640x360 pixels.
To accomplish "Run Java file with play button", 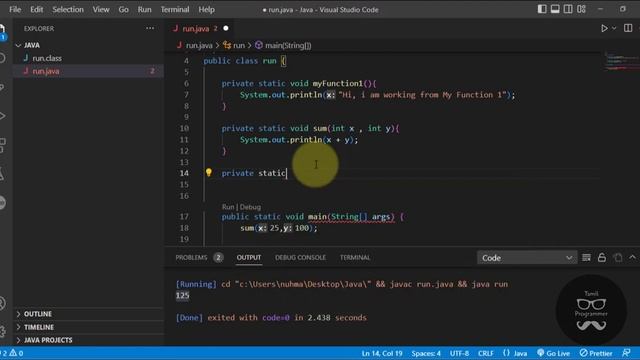I will tap(604, 28).
